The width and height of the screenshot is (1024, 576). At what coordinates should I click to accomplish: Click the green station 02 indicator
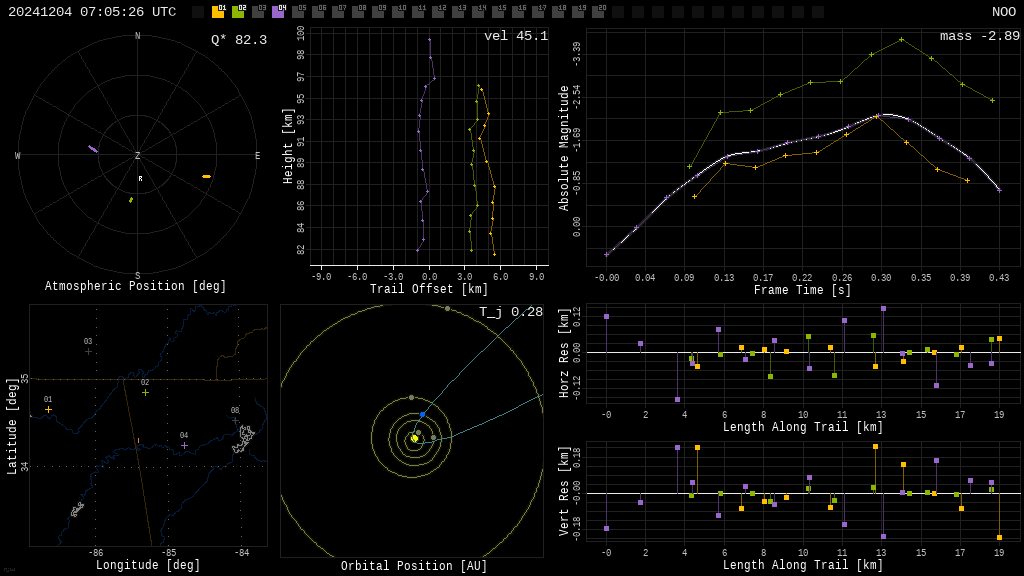coord(238,12)
